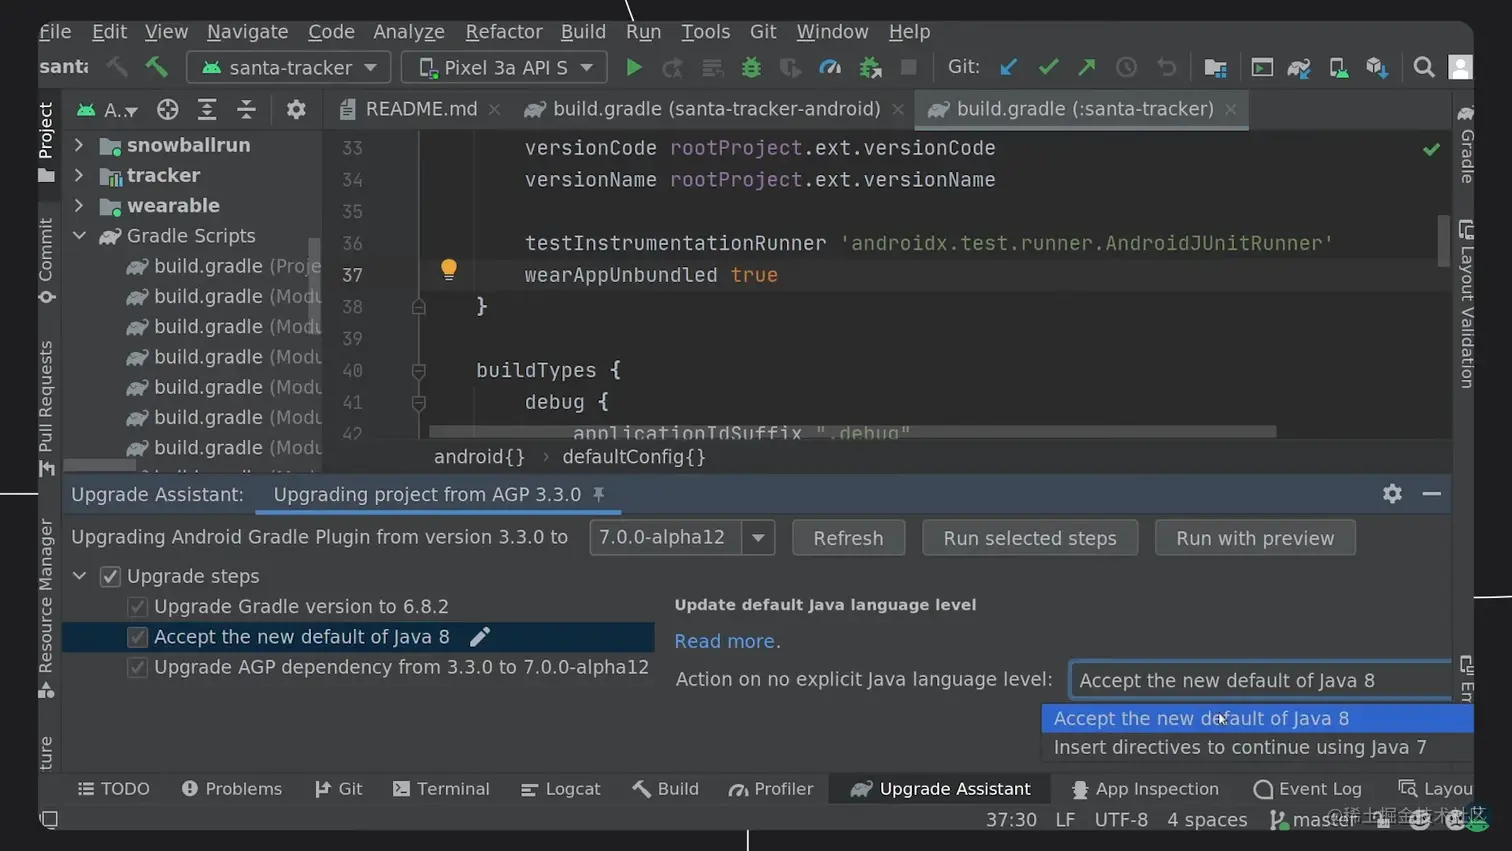Click the android{} breadcrumb

(x=479, y=457)
